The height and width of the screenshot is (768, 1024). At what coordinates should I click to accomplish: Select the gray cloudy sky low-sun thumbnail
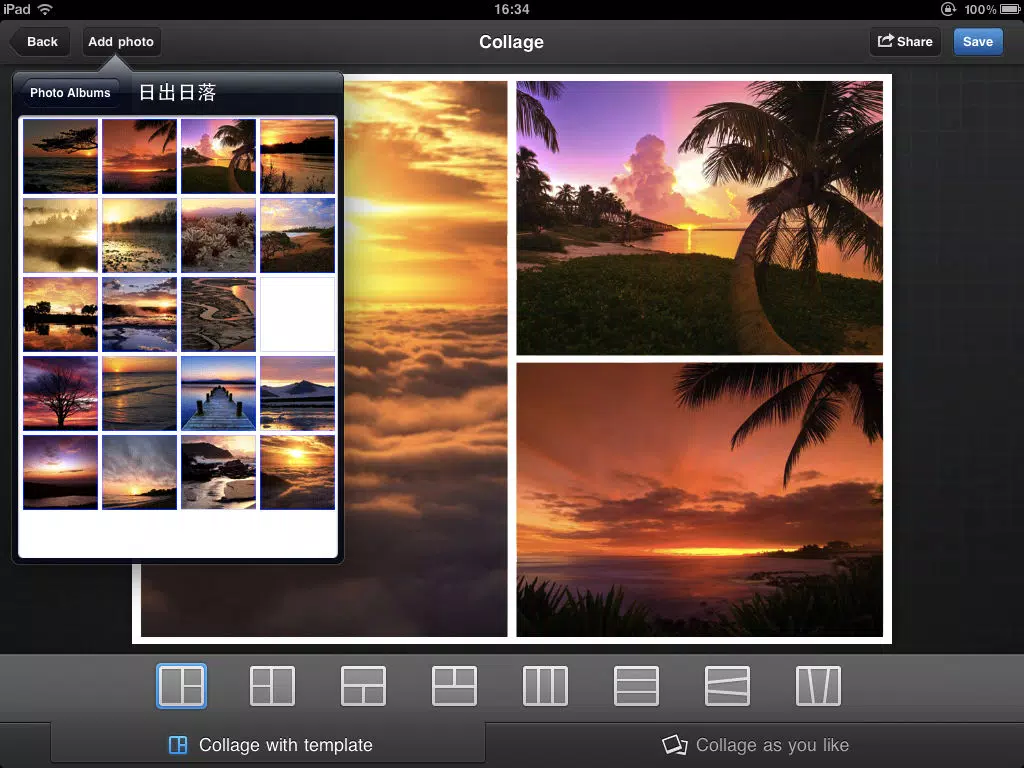coord(140,472)
